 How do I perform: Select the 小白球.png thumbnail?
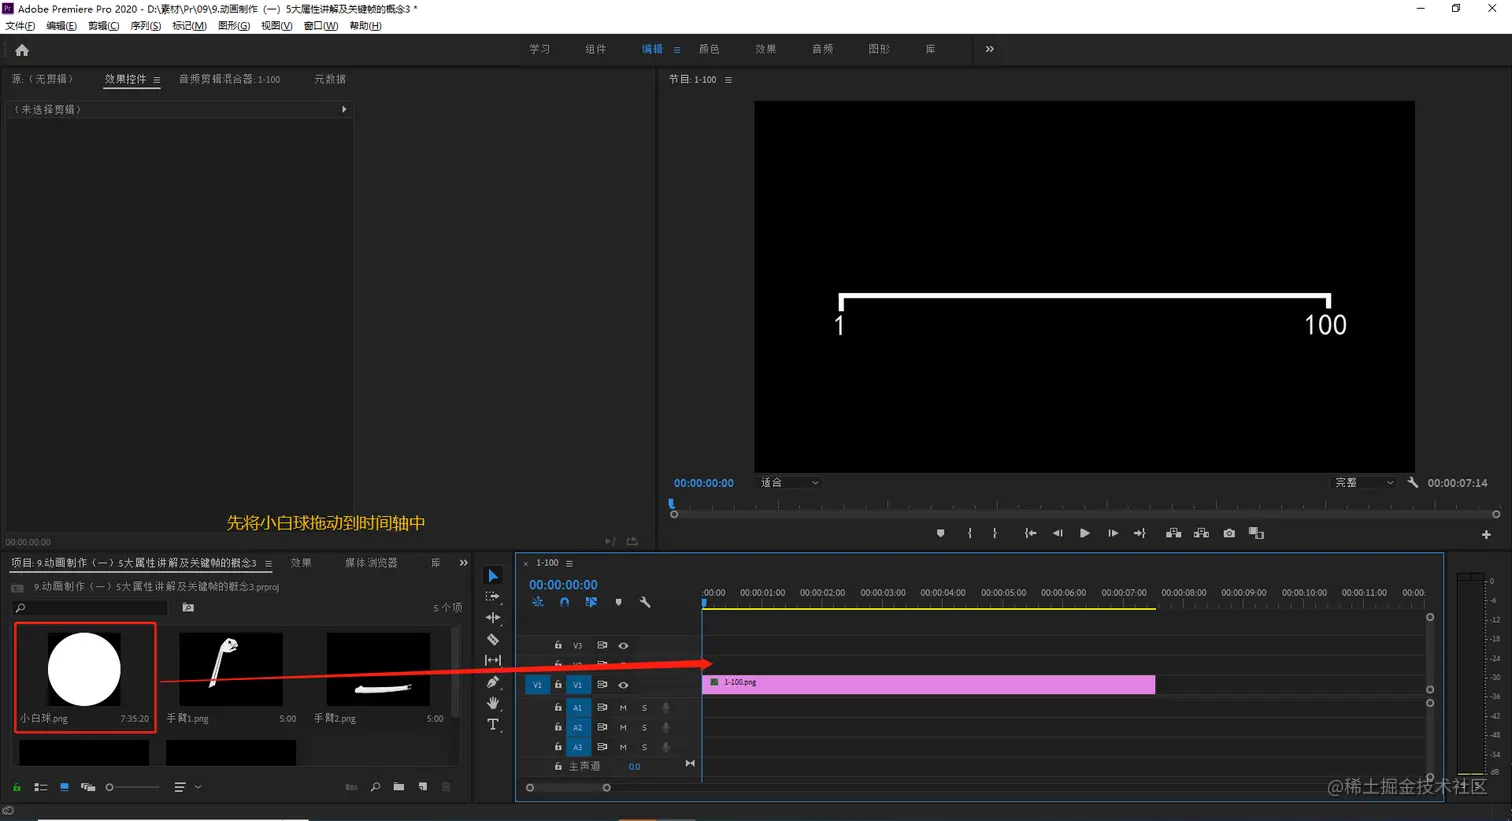click(x=85, y=677)
